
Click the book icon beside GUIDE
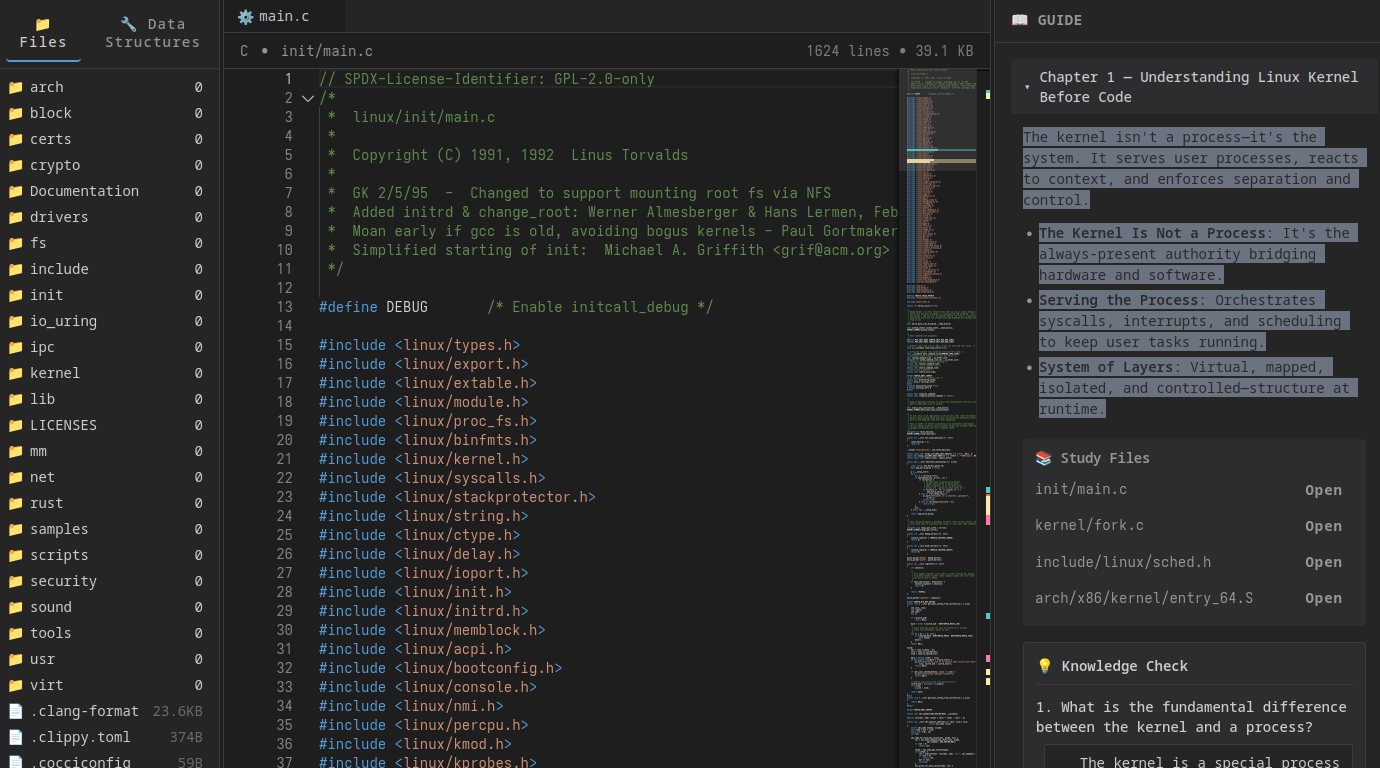point(1019,20)
